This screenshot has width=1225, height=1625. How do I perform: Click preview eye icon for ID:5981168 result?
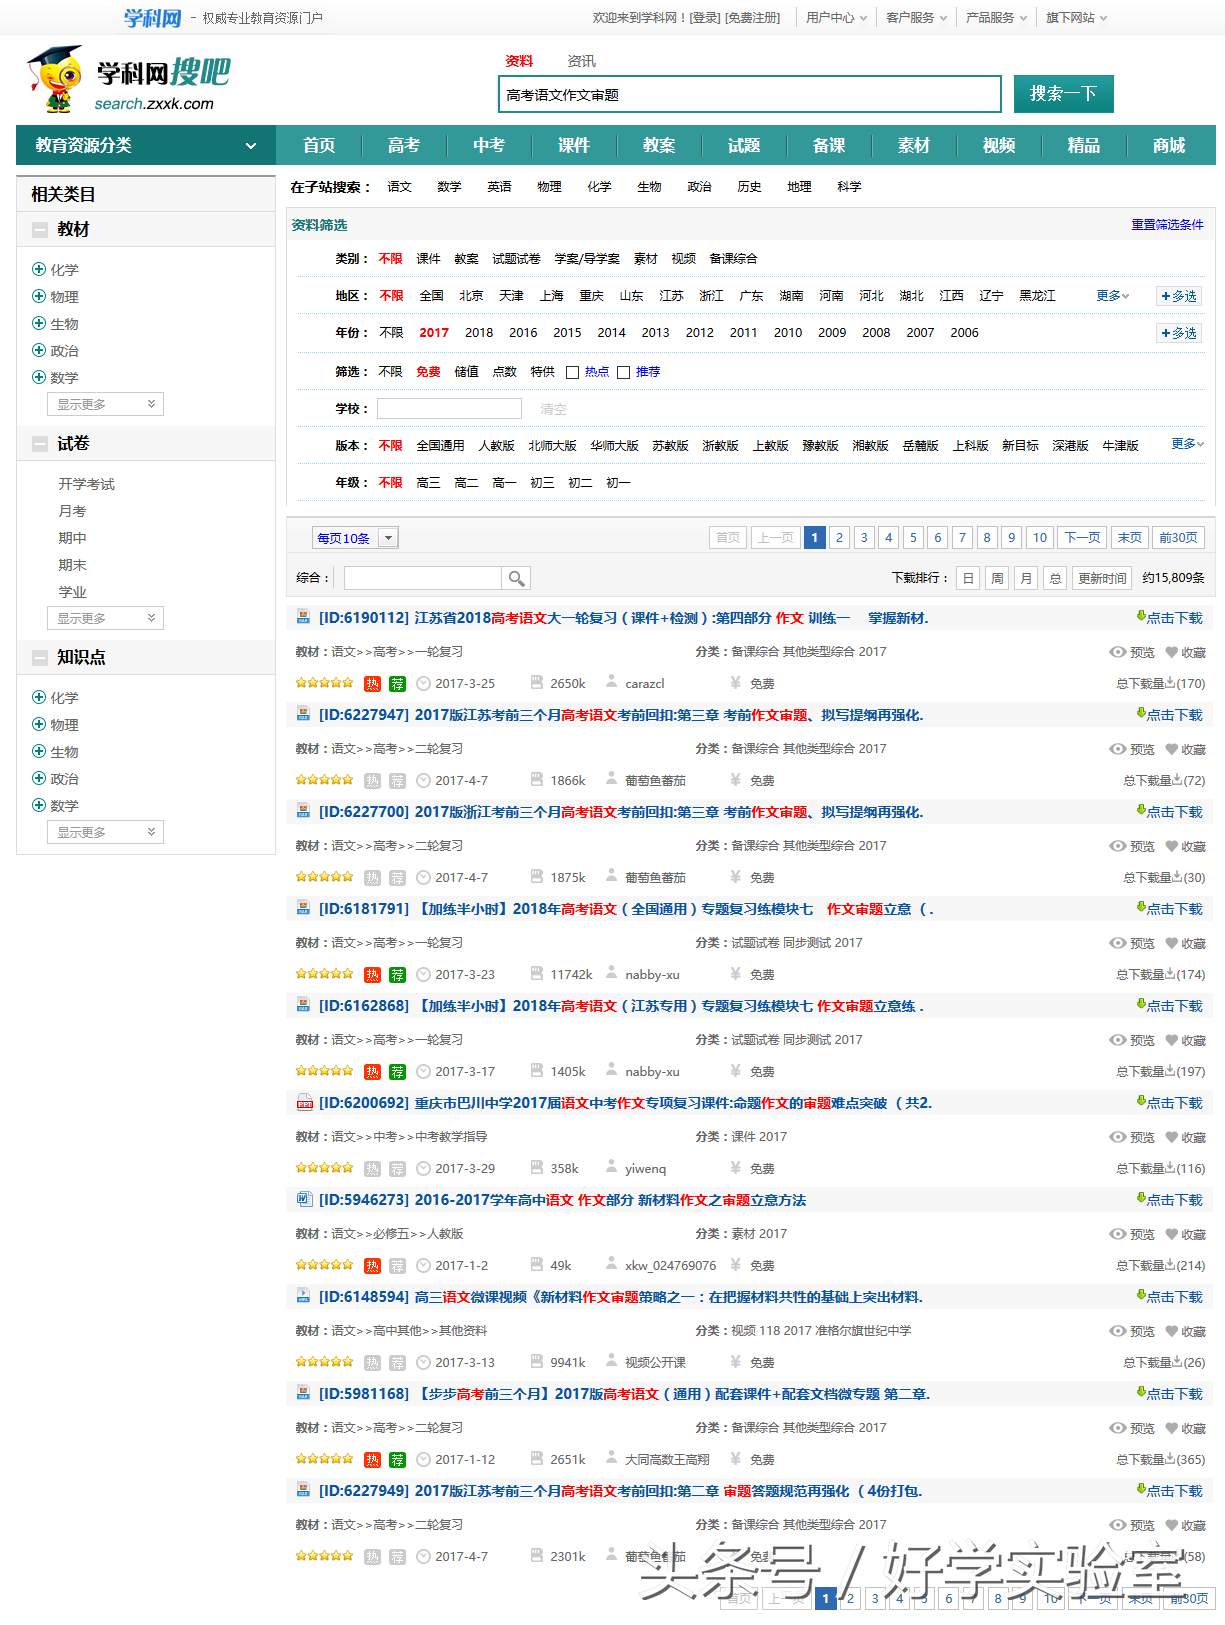coord(1118,1428)
